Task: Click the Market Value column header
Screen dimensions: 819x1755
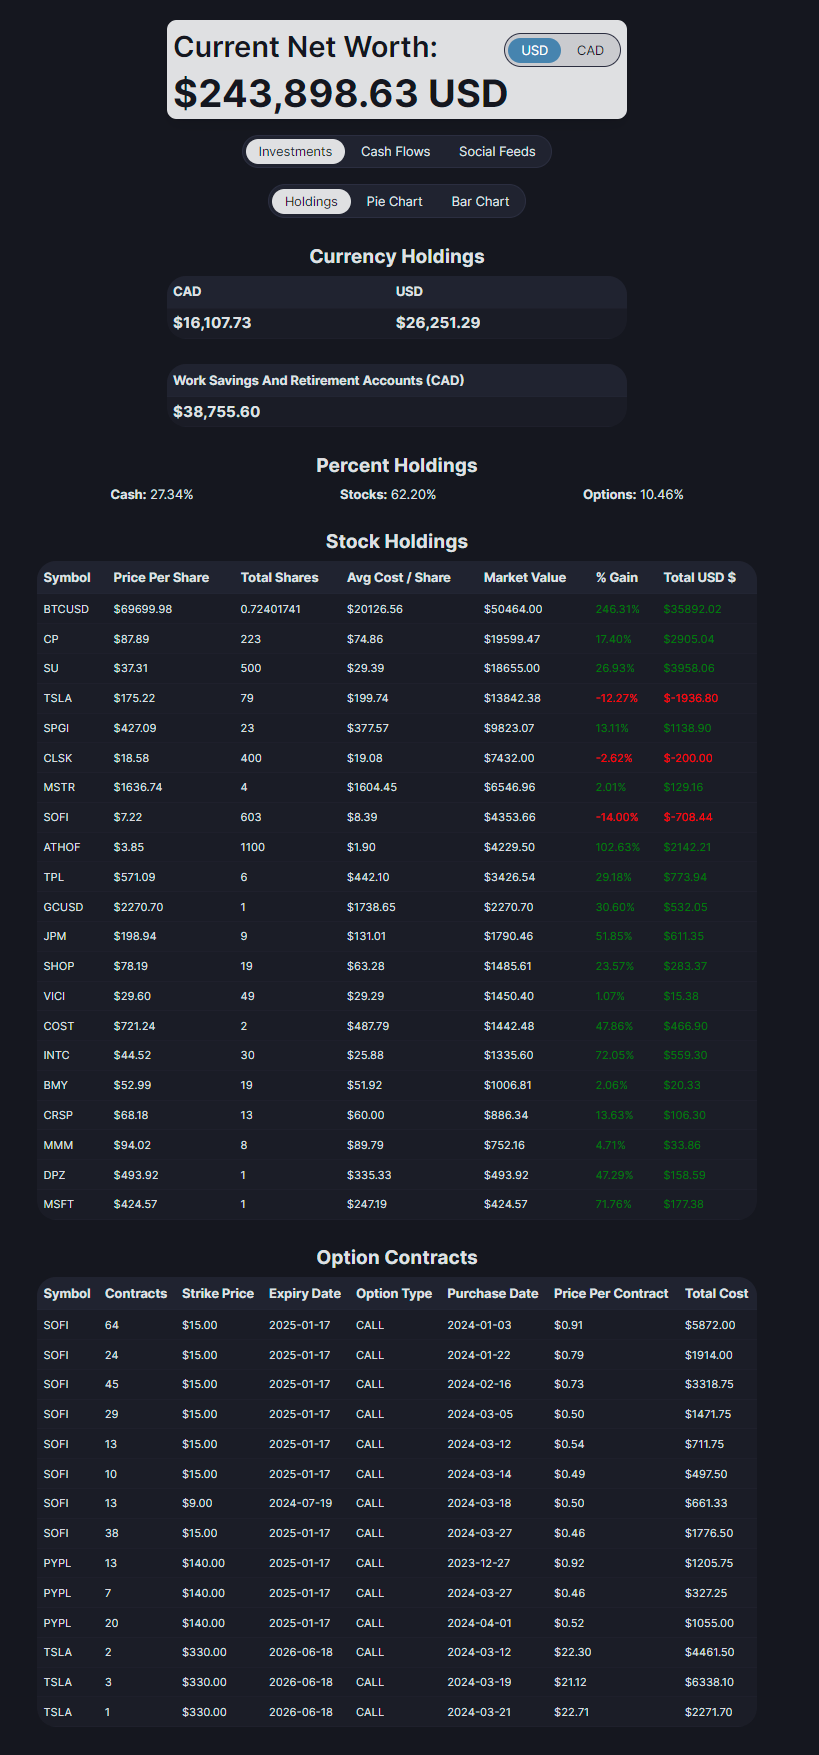Action: point(524,577)
